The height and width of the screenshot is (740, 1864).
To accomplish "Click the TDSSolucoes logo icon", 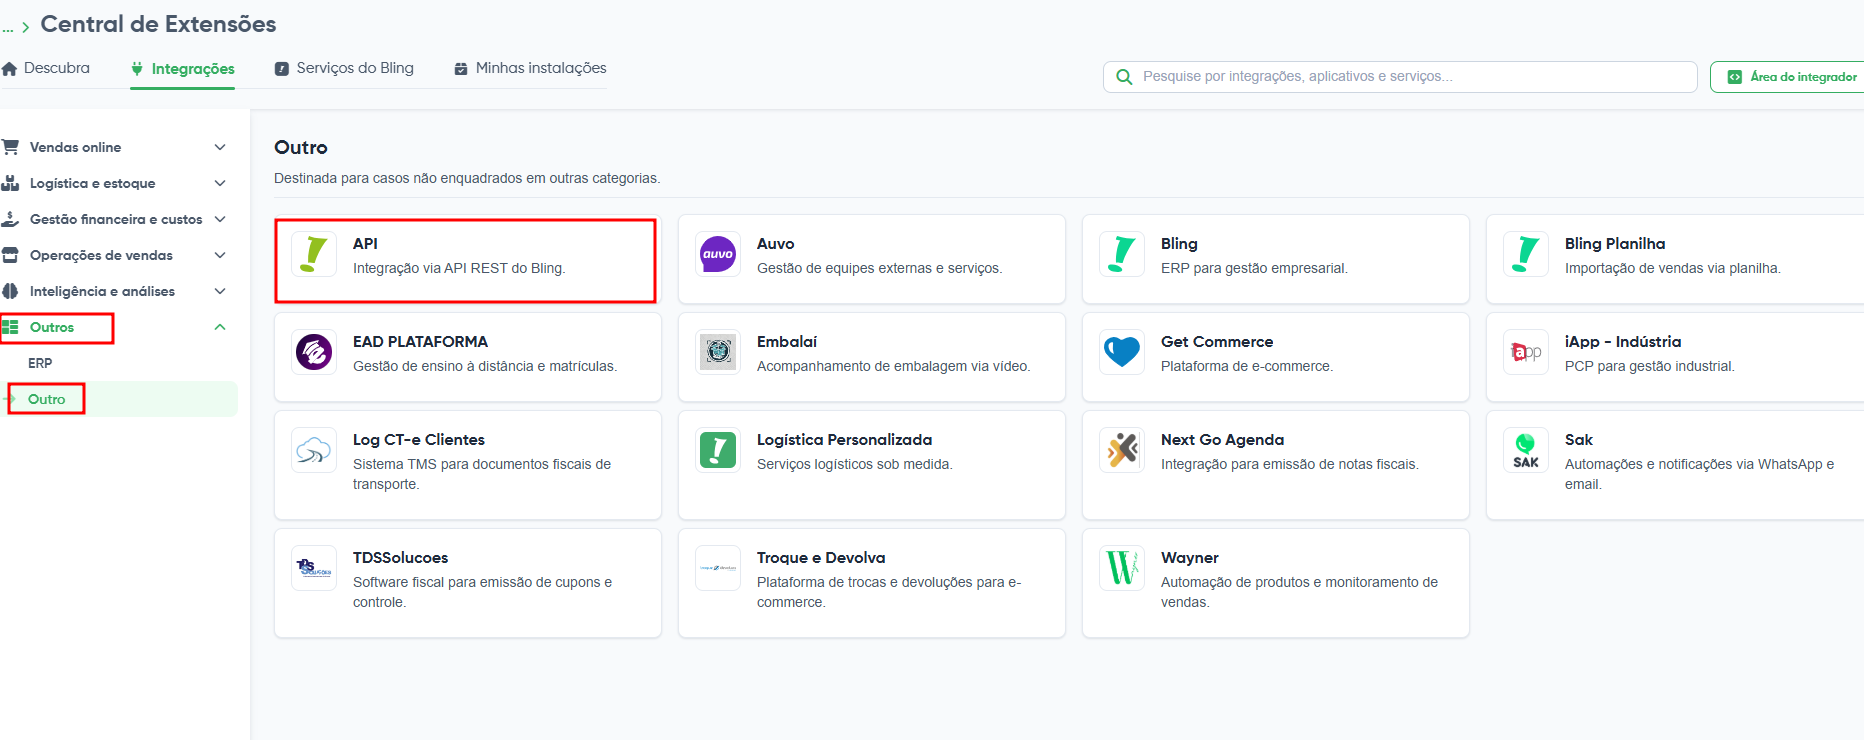I will pyautogui.click(x=314, y=568).
